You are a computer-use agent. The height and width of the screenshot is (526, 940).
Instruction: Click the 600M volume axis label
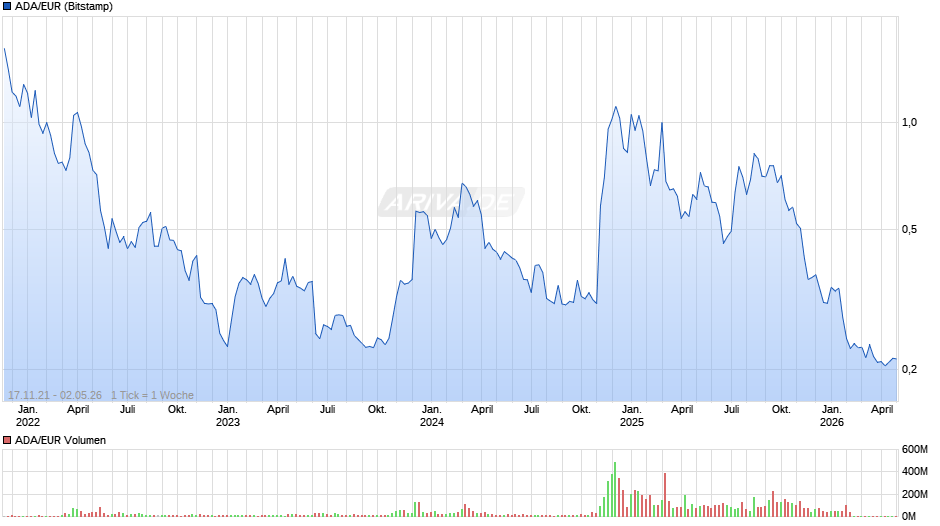914,449
